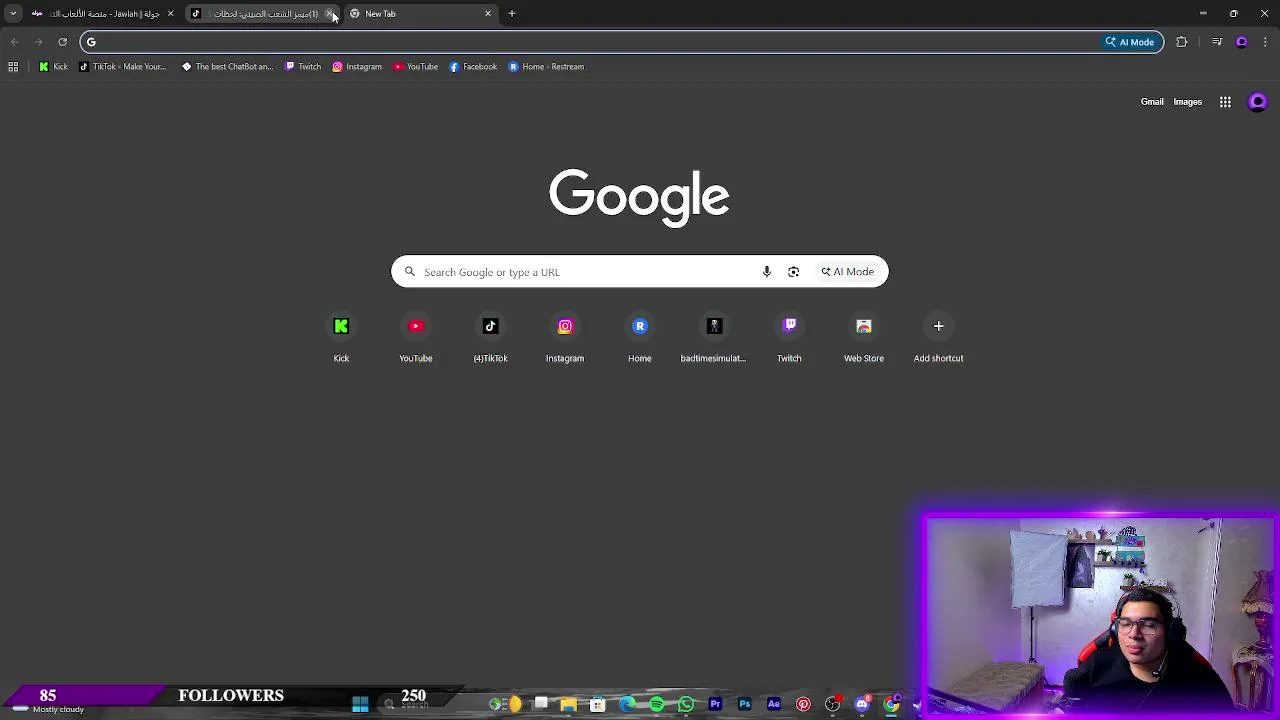Open the Windows Start menu
1280x720 pixels.
click(x=360, y=705)
